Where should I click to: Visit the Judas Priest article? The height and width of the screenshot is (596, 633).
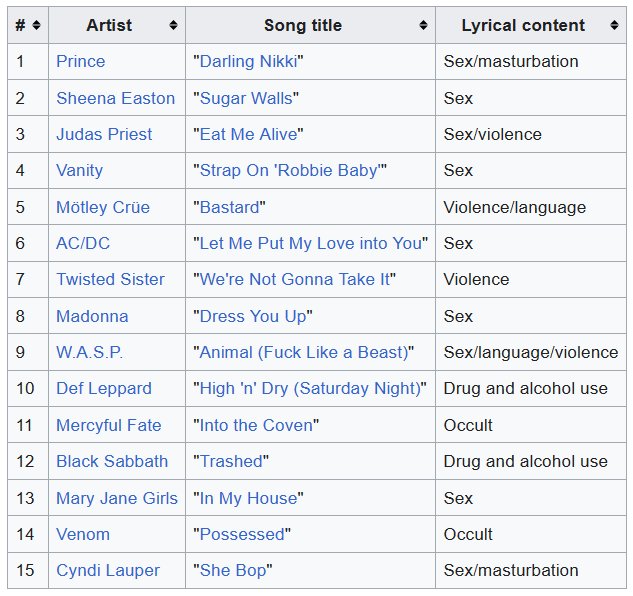[104, 134]
